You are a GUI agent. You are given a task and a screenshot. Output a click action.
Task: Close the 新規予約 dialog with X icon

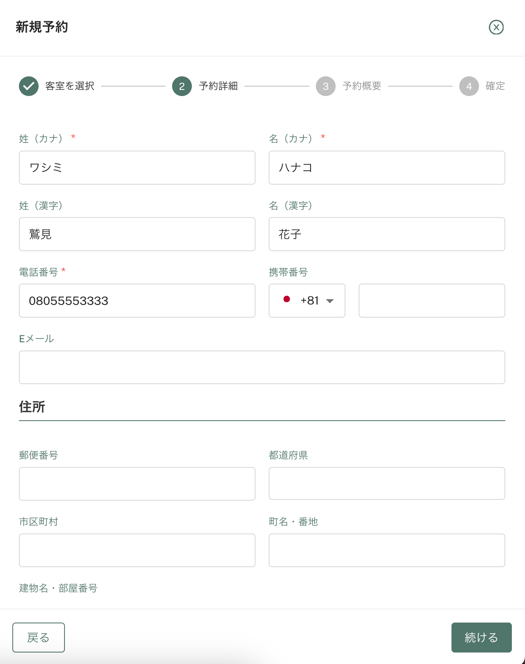496,27
